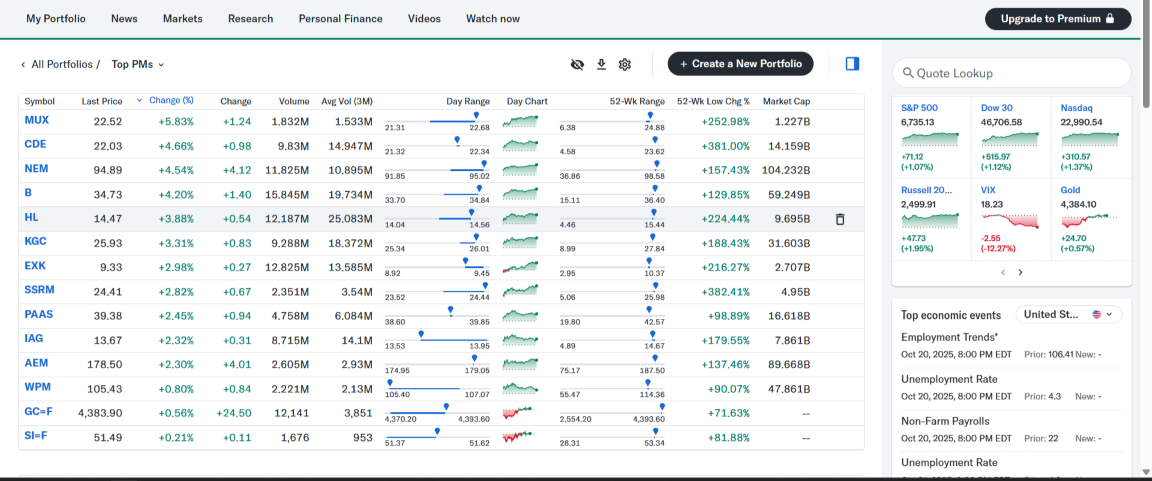Viewport: 1152px width, 481px height.
Task: Open the NEM ticker link
Action: (x=37, y=169)
